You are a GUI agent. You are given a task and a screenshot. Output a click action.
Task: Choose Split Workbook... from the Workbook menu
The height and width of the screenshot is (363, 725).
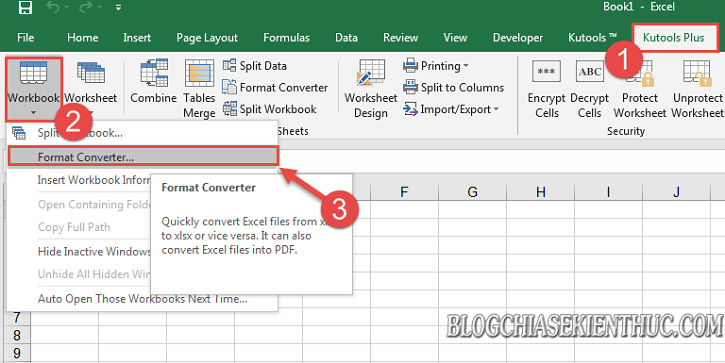(x=142, y=133)
